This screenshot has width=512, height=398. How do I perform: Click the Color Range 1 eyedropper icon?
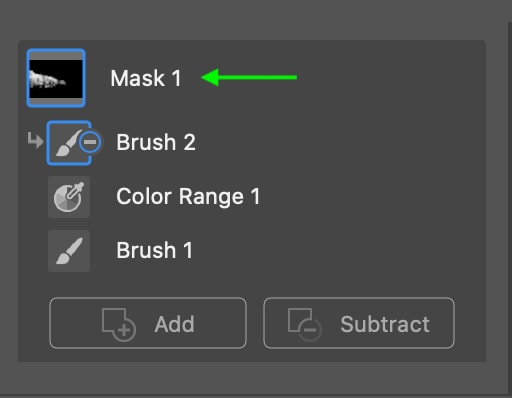[x=69, y=197]
